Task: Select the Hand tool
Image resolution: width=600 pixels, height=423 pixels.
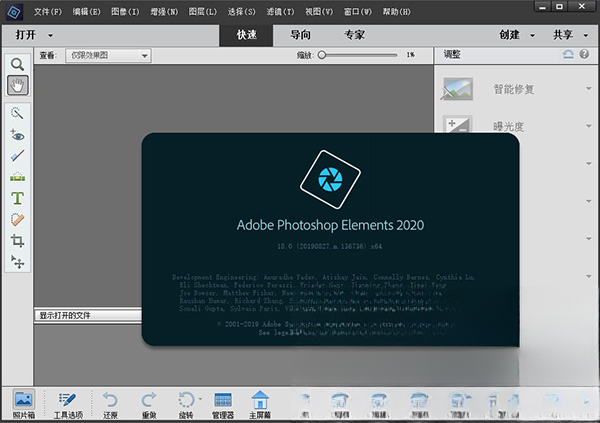Action: [x=18, y=85]
